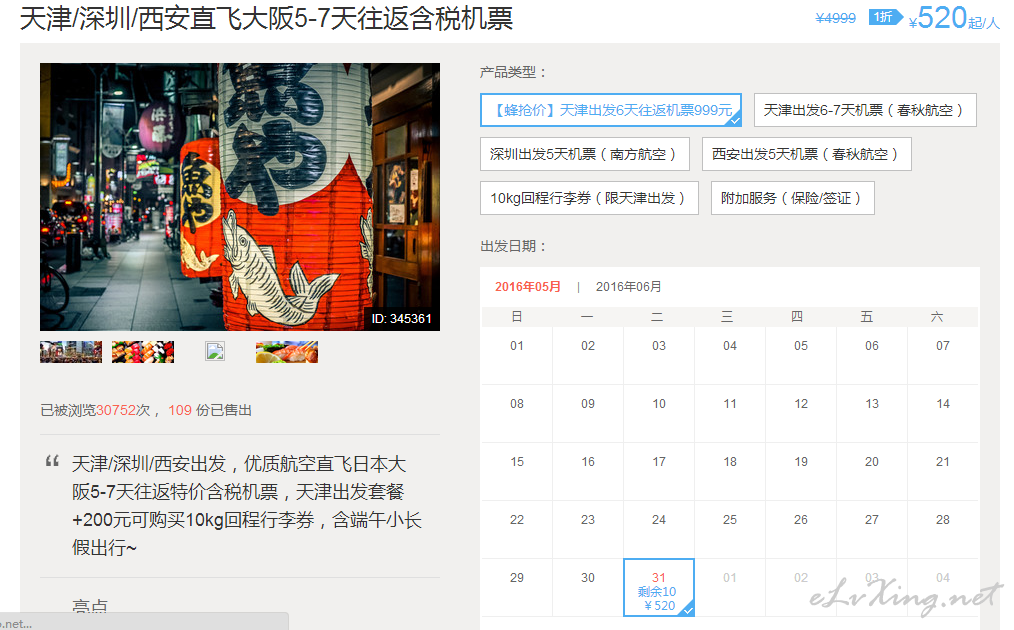Click the page title 天津/深圳/西安直飞大阪
This screenshot has height=630, width=1014.
click(x=266, y=18)
